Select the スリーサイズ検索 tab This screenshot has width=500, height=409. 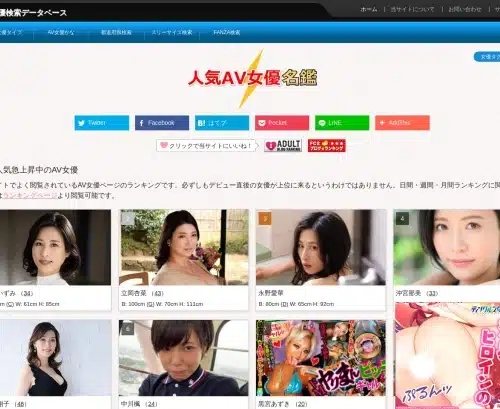172,32
